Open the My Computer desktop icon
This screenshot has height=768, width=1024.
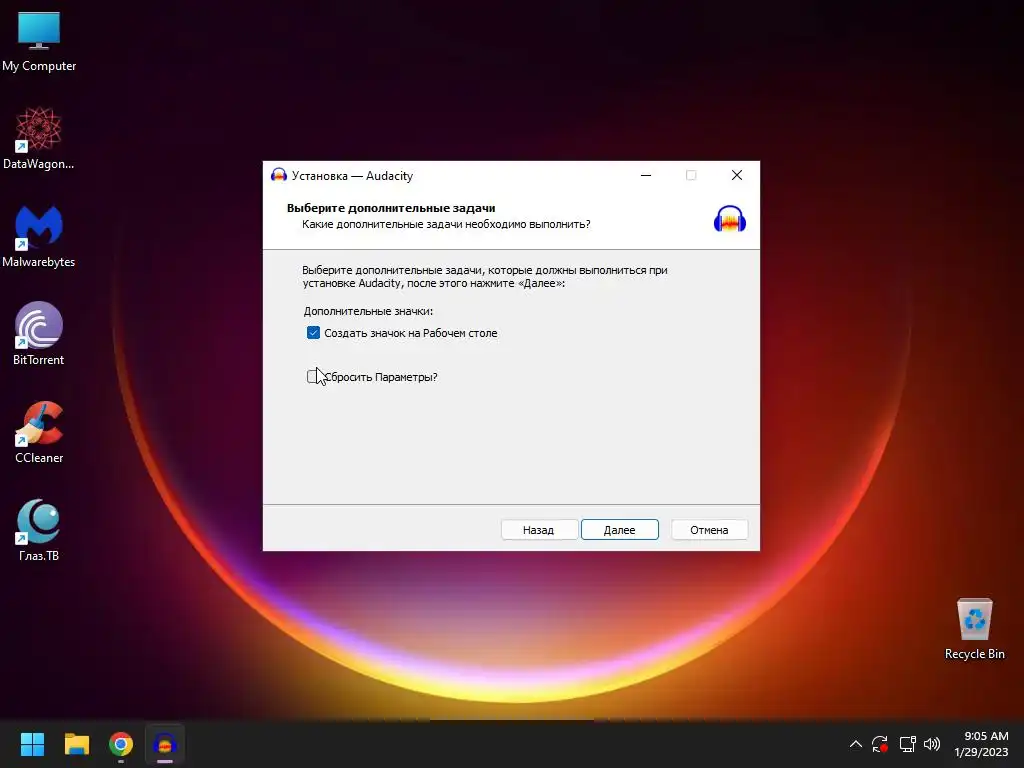coord(39,42)
